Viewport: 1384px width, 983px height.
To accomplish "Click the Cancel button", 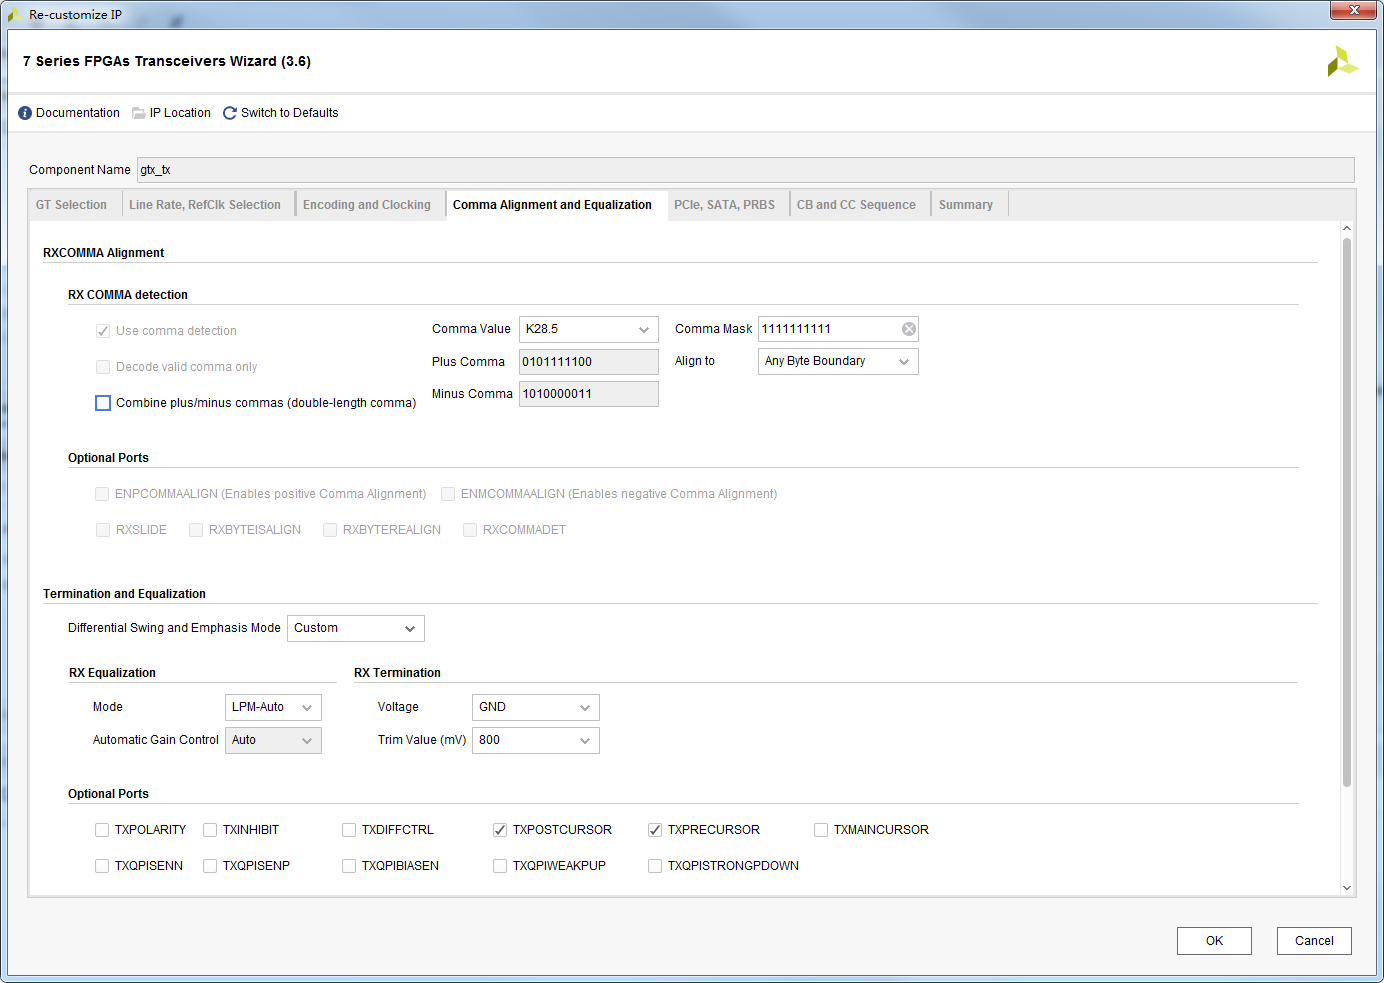I will [1314, 941].
